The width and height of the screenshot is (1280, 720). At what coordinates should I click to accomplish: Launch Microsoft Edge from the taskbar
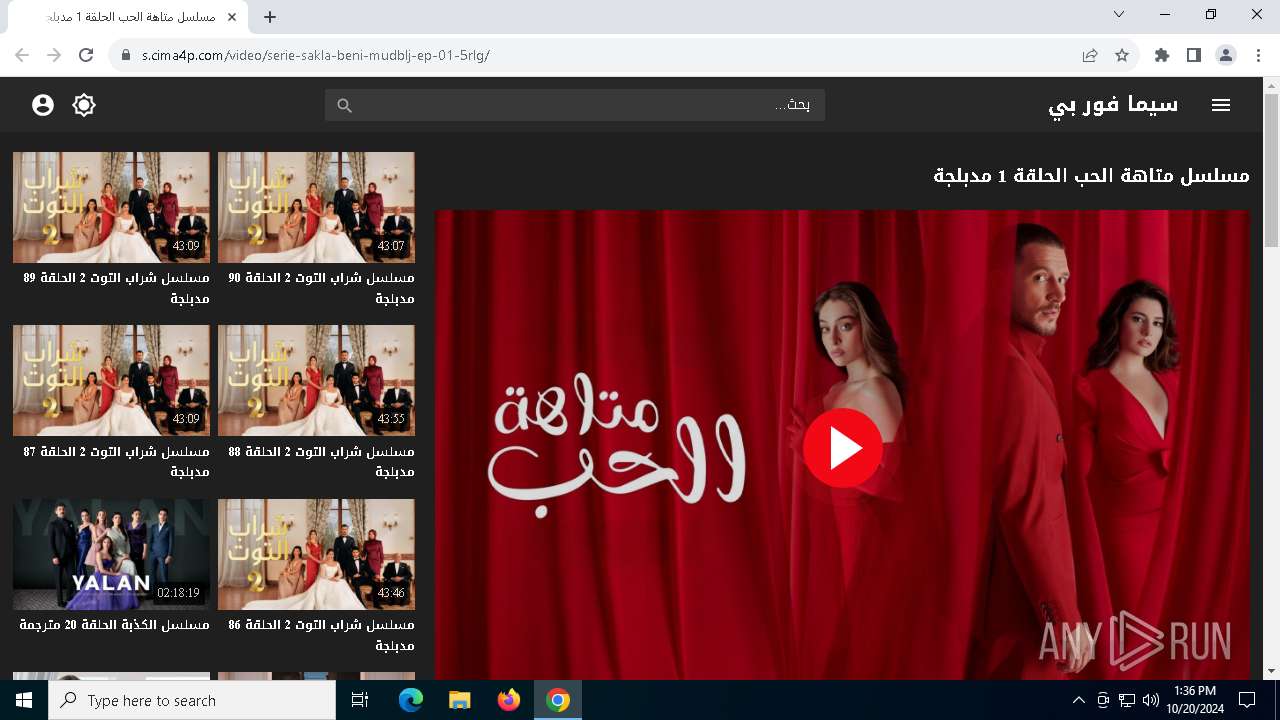click(411, 700)
